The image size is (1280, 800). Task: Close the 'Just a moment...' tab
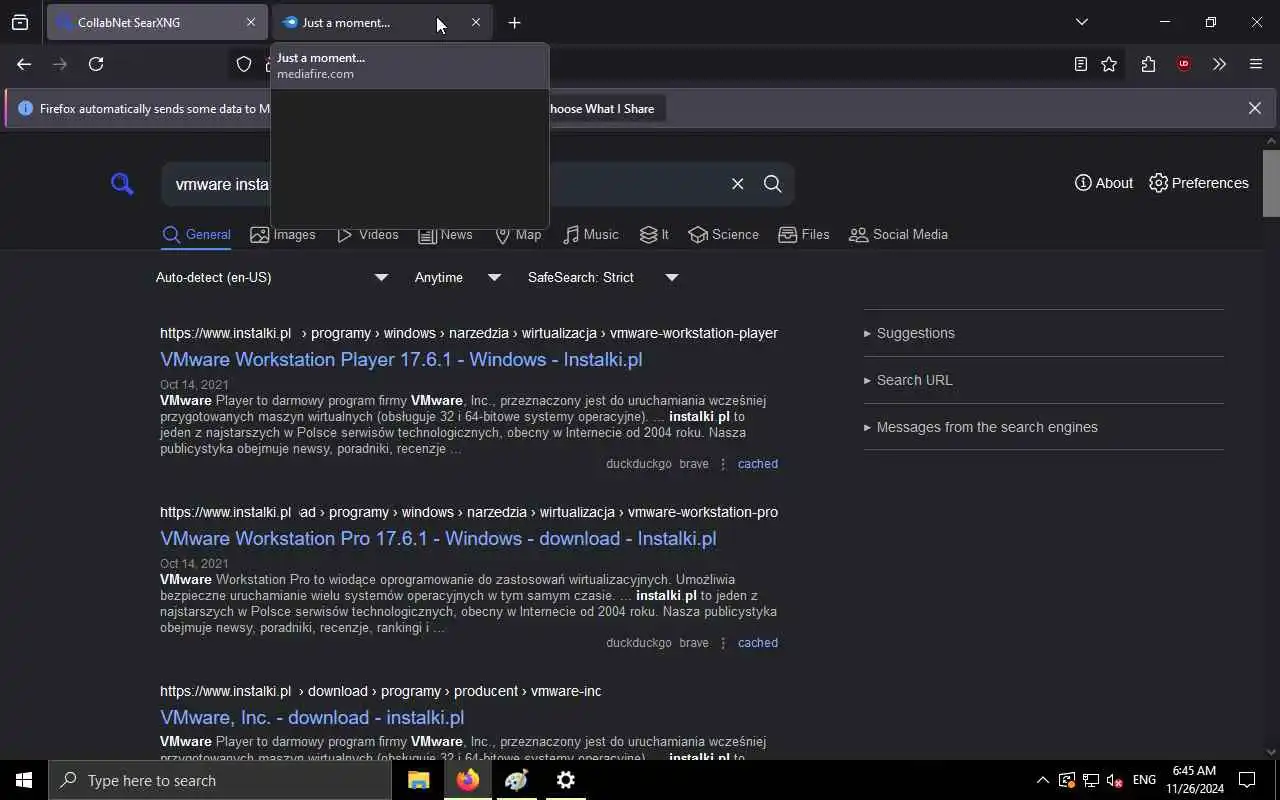coord(476,22)
